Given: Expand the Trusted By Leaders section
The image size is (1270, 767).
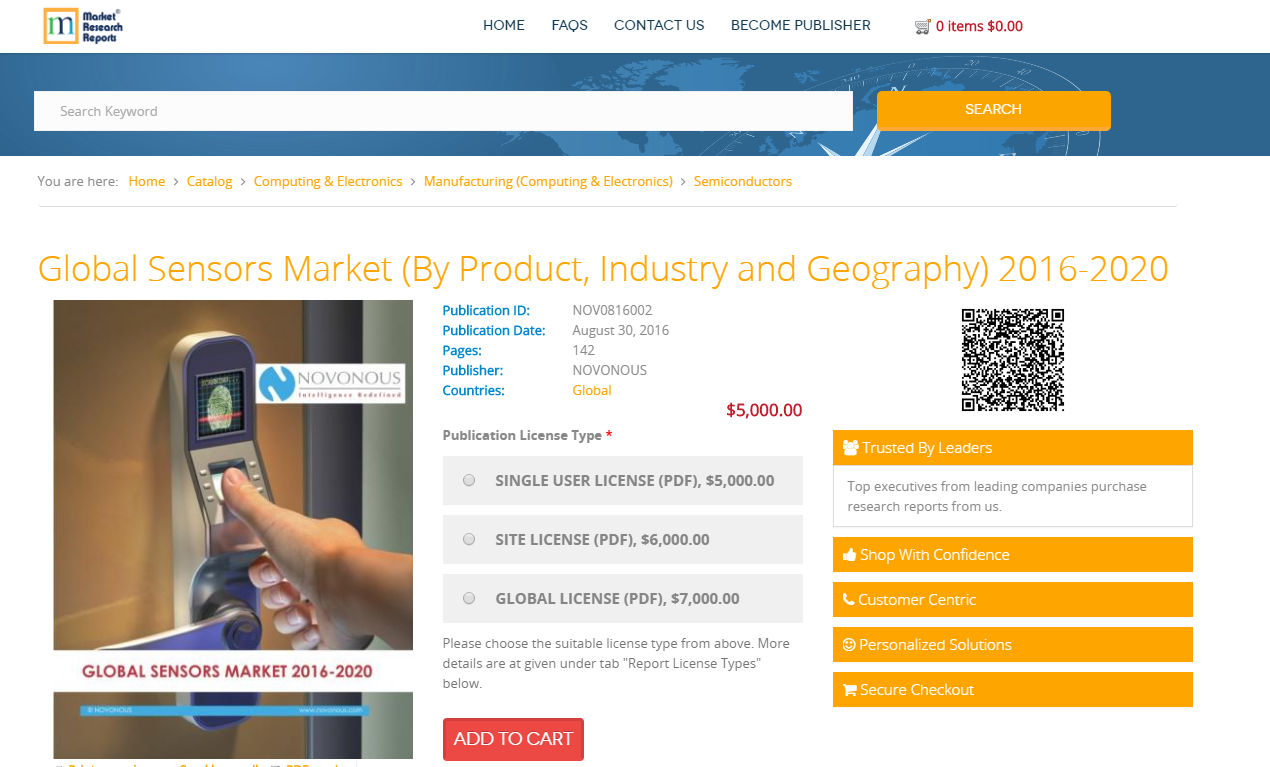Looking at the screenshot, I should coord(1013,448).
